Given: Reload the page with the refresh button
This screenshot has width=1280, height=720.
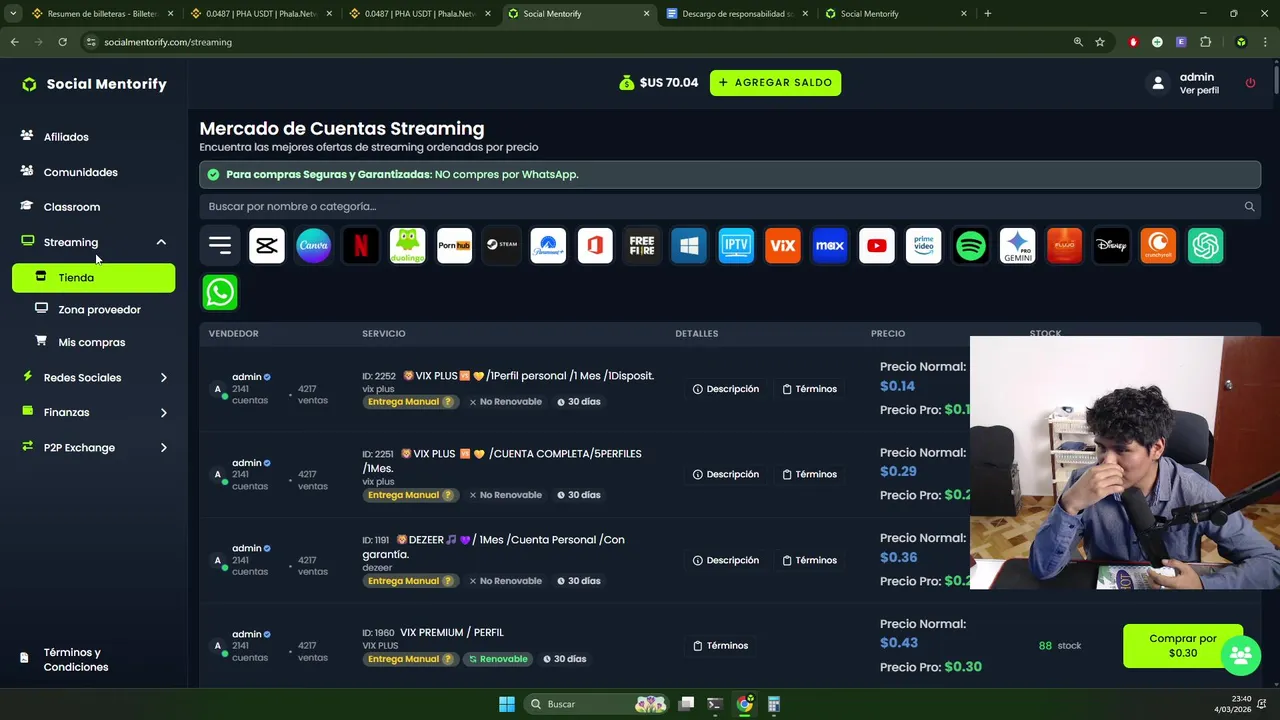Looking at the screenshot, I should pos(62,42).
